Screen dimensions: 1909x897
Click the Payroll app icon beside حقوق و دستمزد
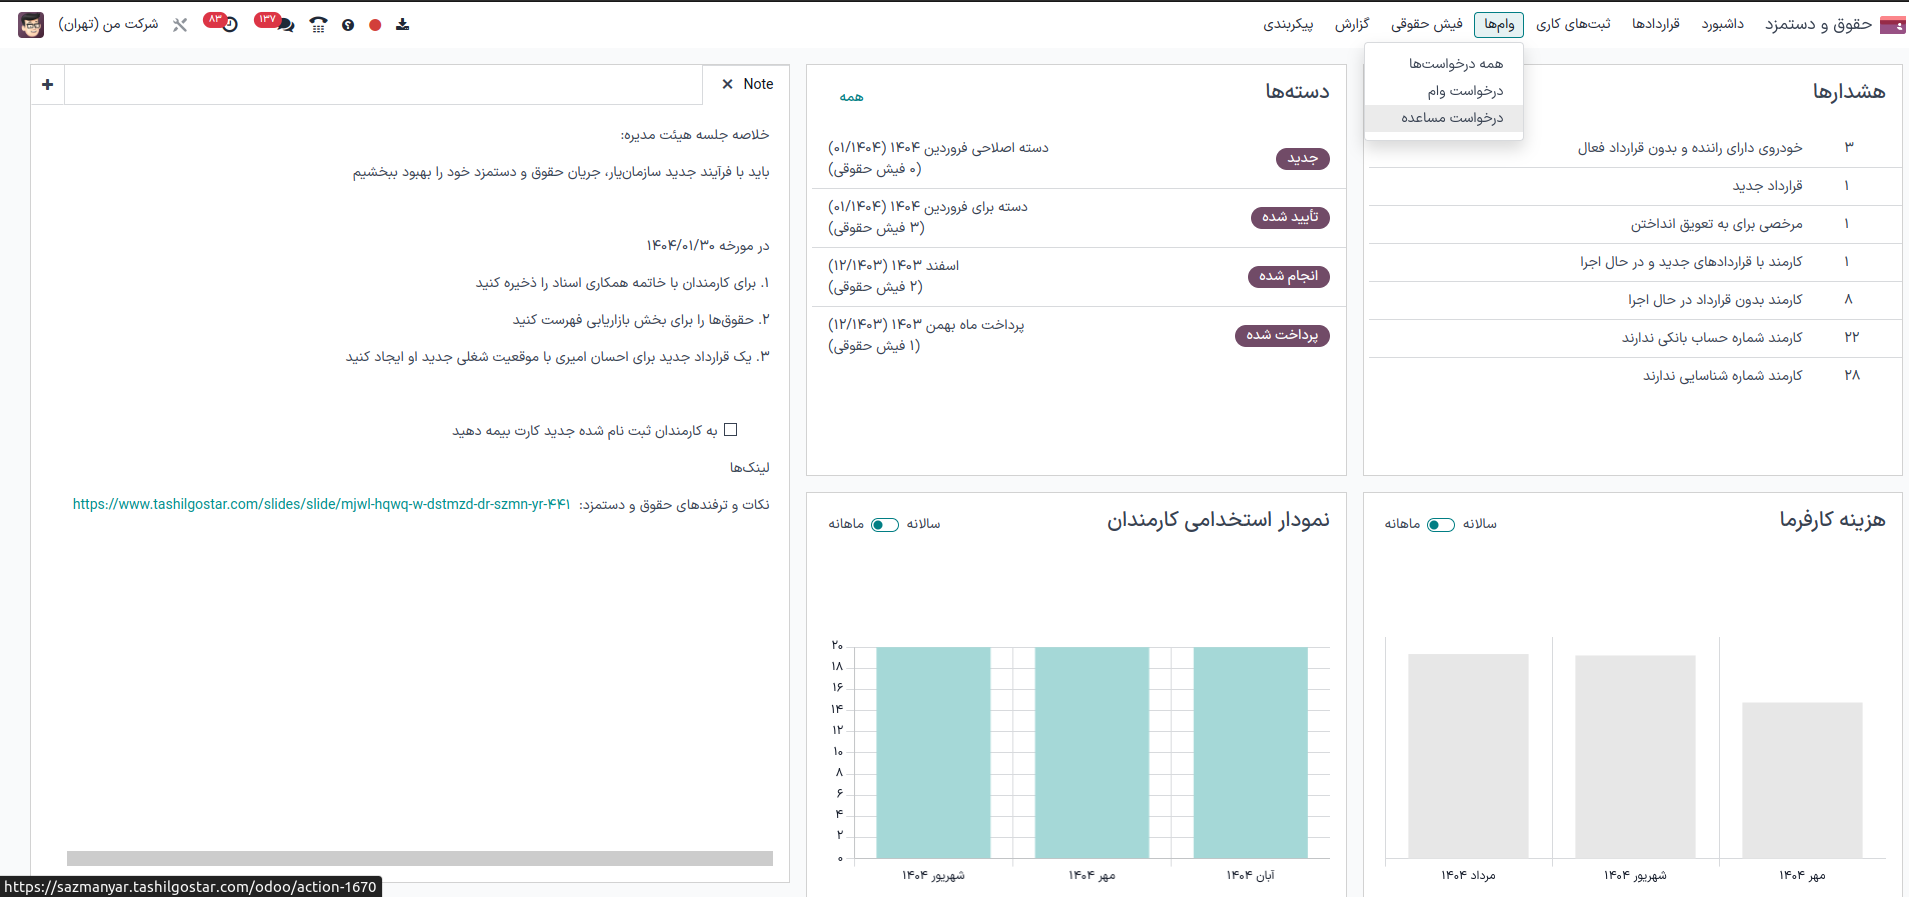tap(1892, 25)
